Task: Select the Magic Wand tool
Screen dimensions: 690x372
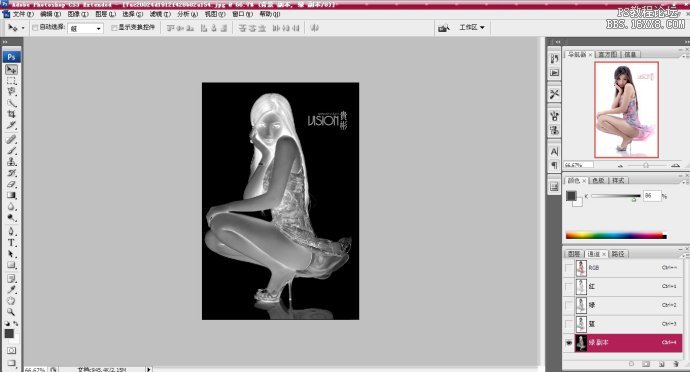Action: point(11,103)
